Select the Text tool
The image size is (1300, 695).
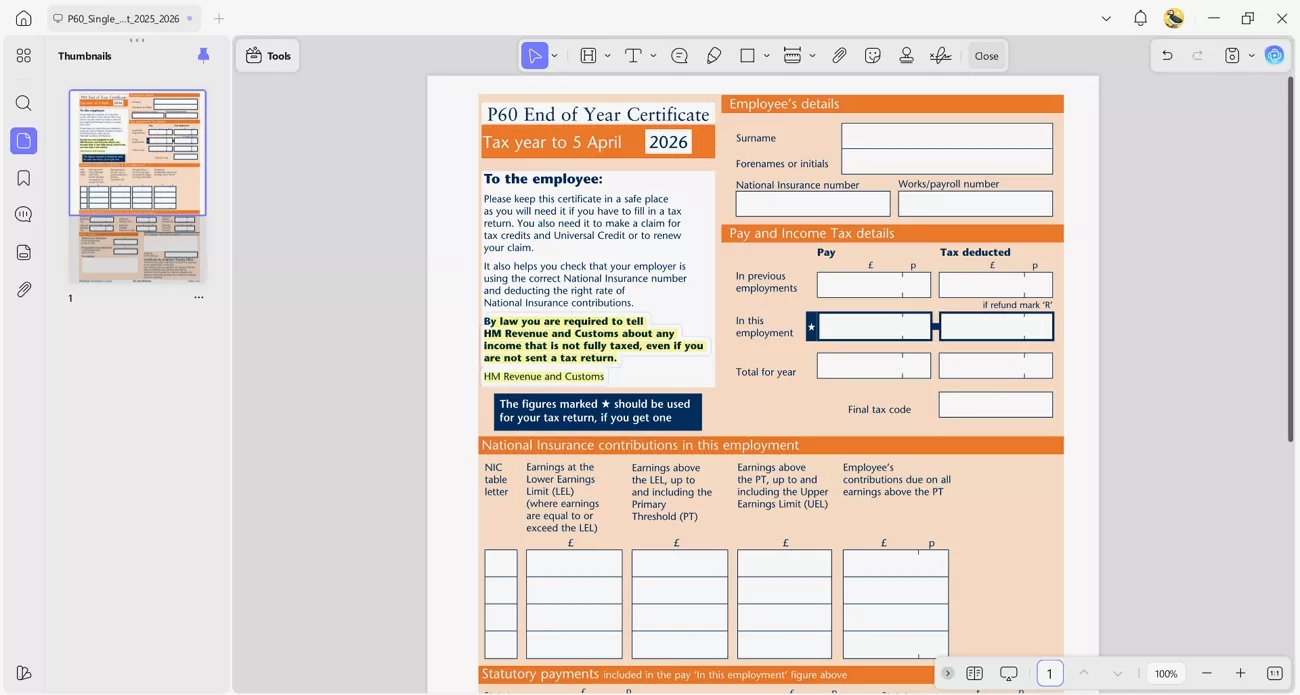pos(633,56)
